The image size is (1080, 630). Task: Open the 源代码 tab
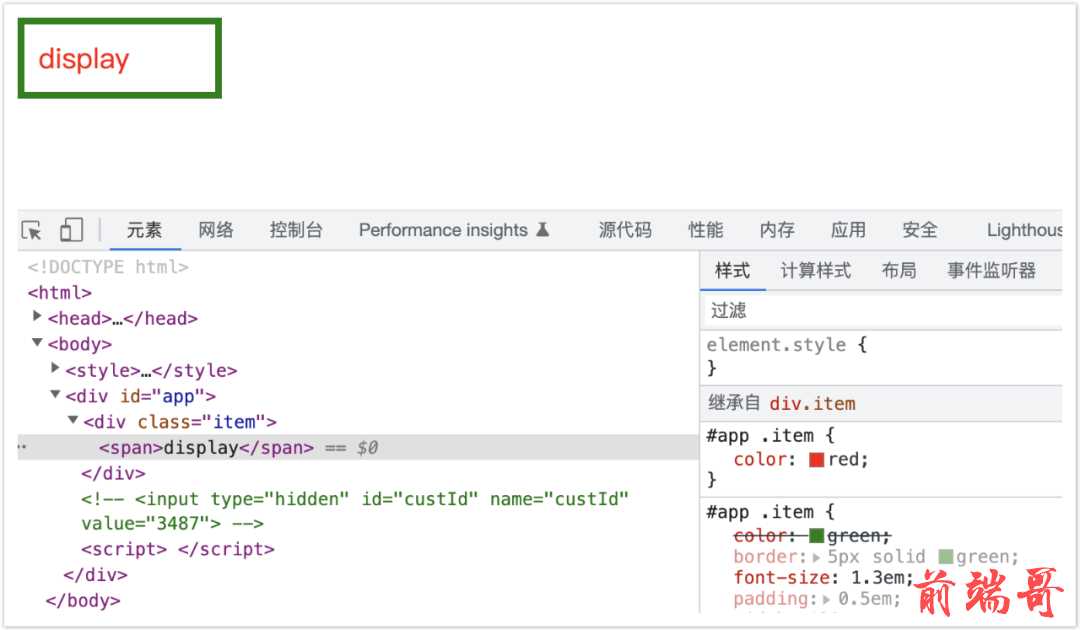point(625,230)
